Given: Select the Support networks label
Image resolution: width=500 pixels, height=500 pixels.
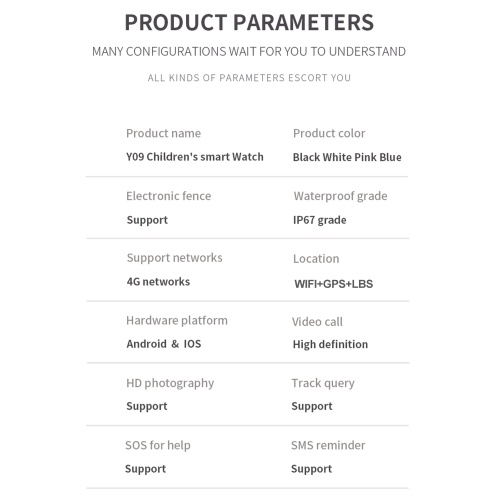Looking at the screenshot, I should [x=174, y=258].
